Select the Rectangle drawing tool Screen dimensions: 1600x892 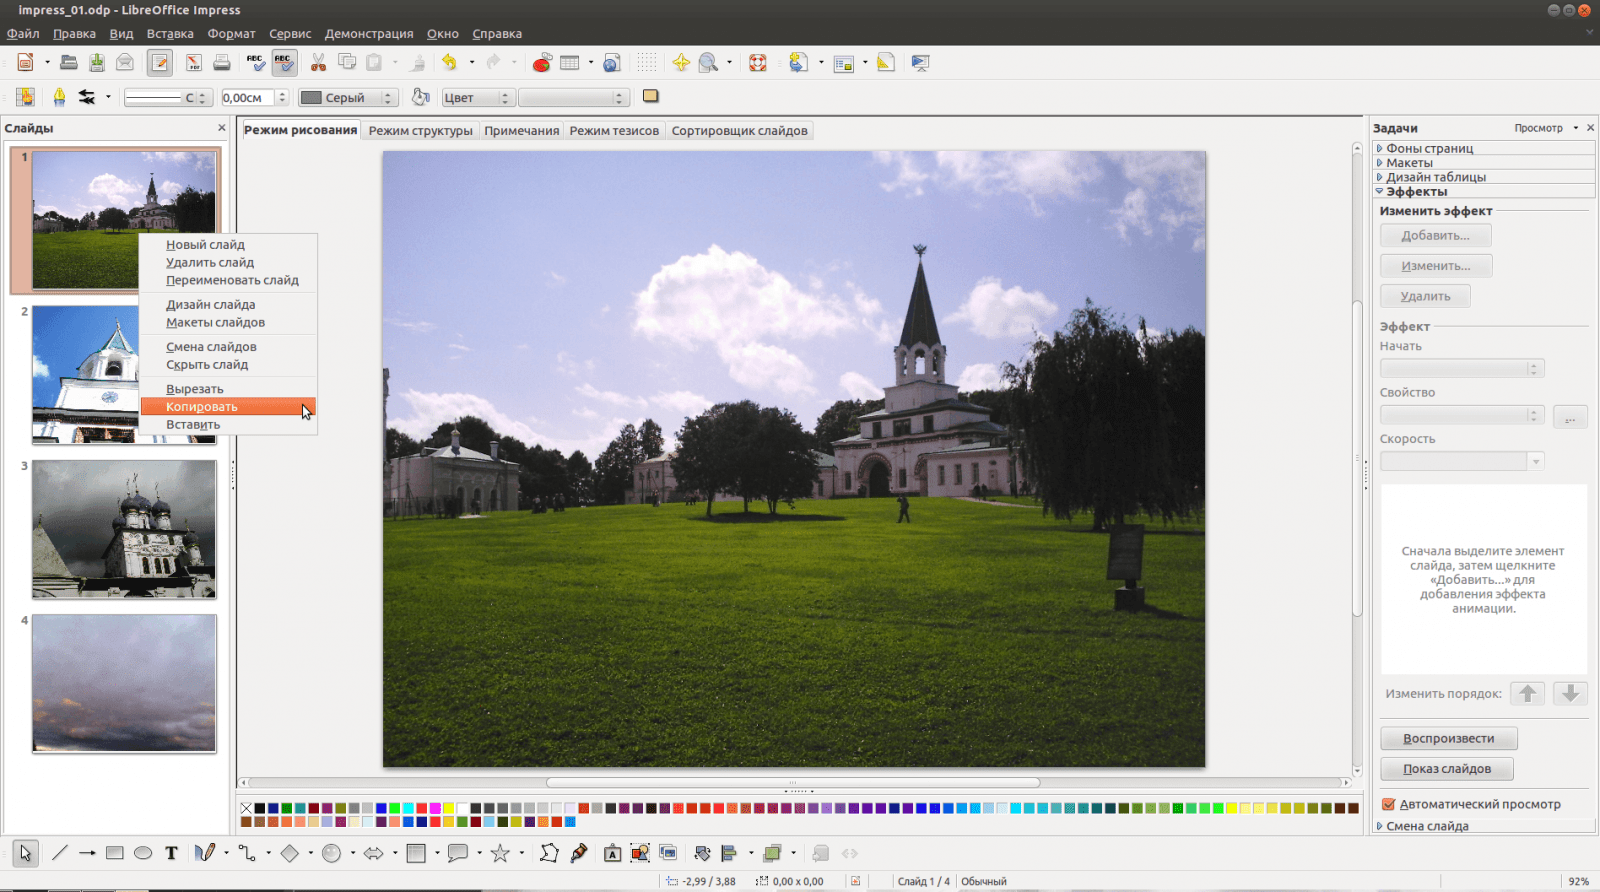[x=115, y=853]
